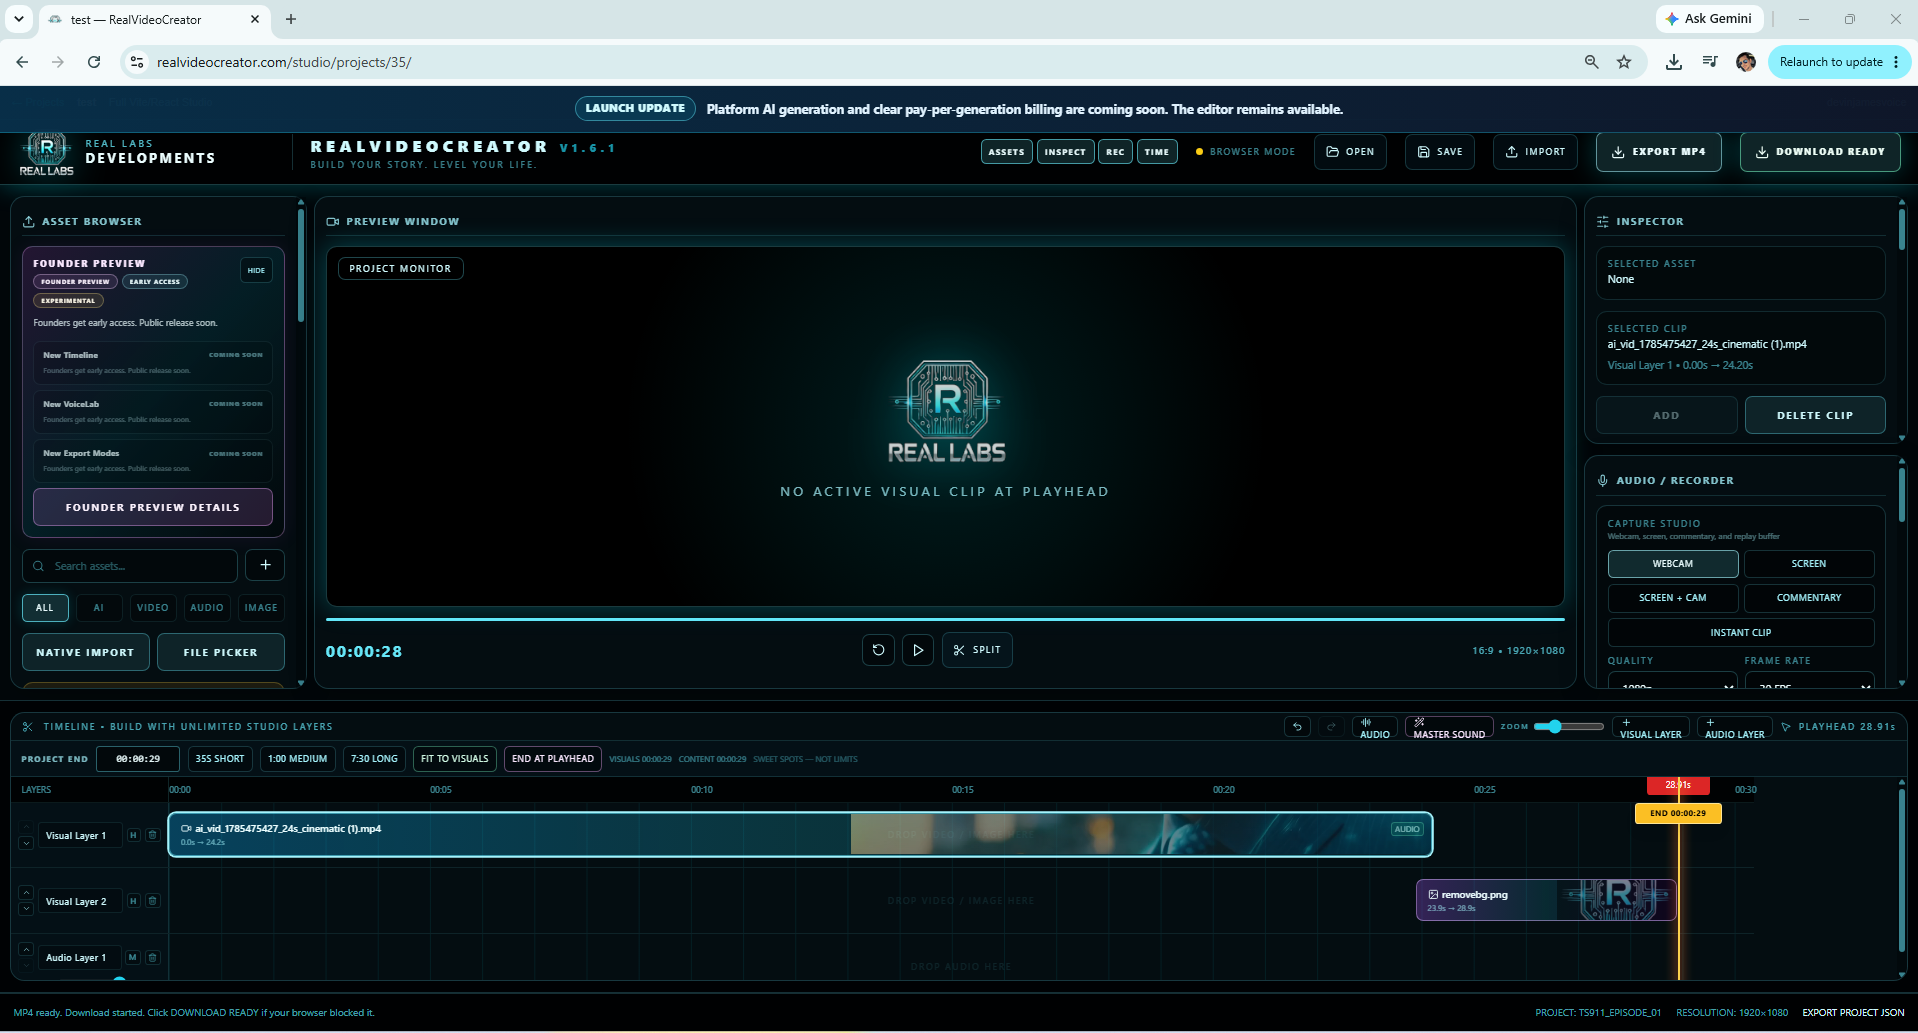Viewport: 1918px width, 1033px height.
Task: Toggle the Rec panel button
Action: 1115,152
